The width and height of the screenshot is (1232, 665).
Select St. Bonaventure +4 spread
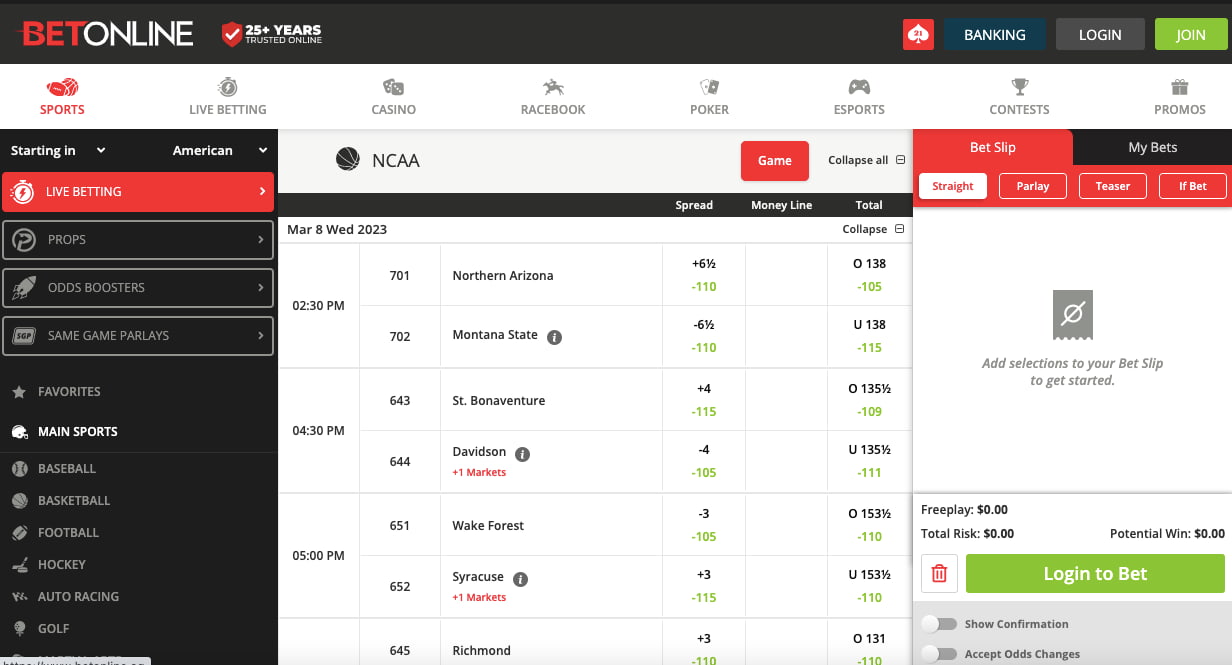[x=704, y=400]
